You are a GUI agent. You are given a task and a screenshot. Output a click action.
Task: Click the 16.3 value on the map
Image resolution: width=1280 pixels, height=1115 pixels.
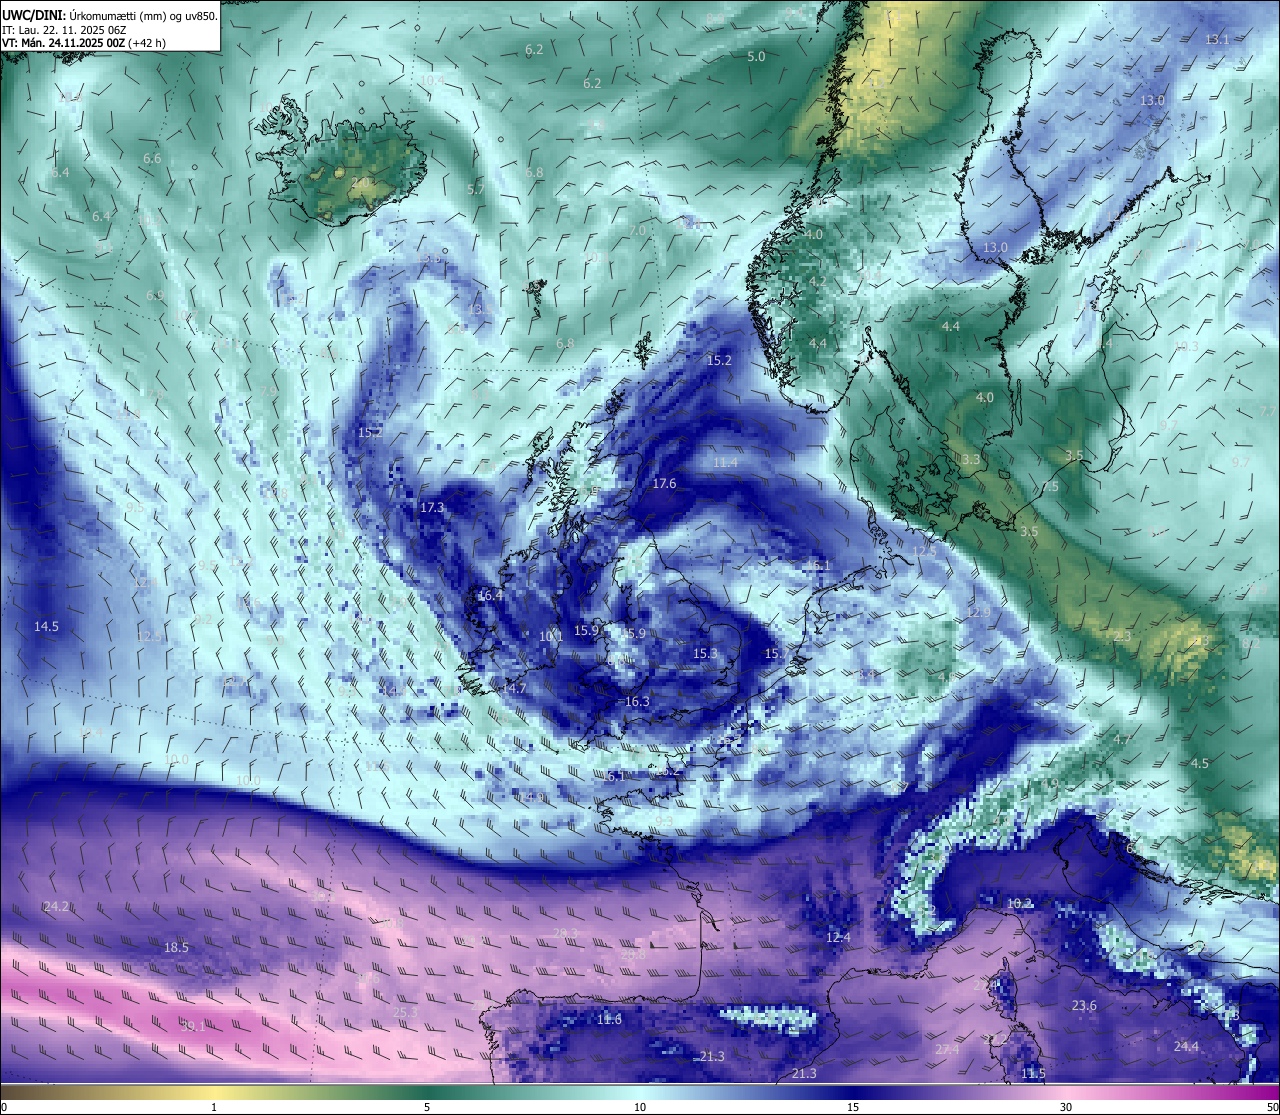[x=637, y=702]
